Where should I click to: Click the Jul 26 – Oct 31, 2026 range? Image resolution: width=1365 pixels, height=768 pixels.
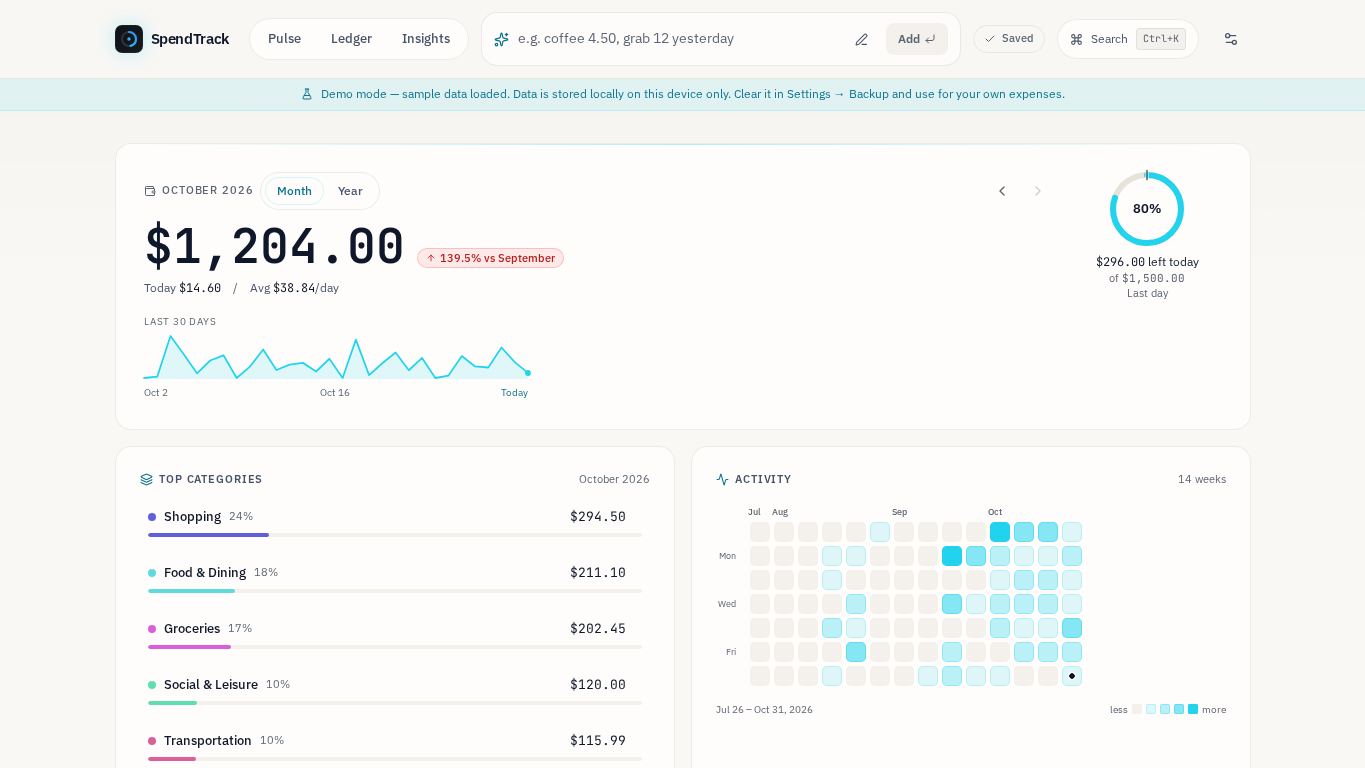click(x=764, y=710)
